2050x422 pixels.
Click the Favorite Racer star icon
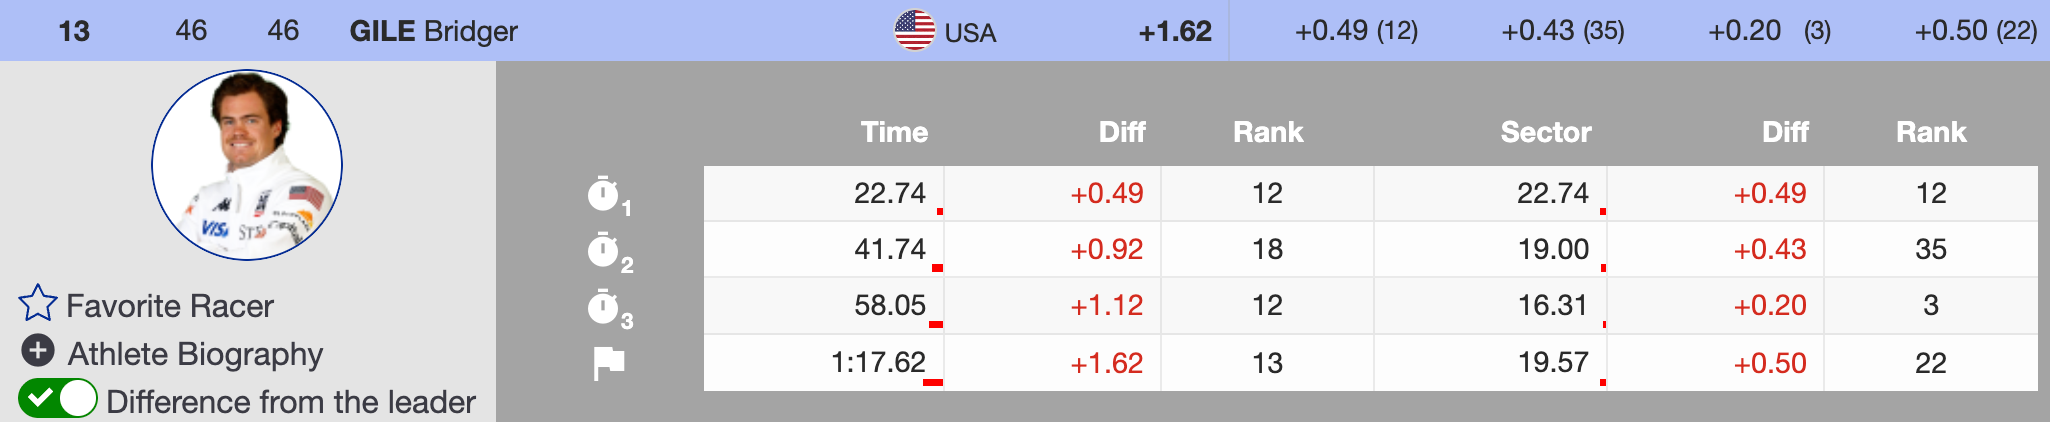38,304
